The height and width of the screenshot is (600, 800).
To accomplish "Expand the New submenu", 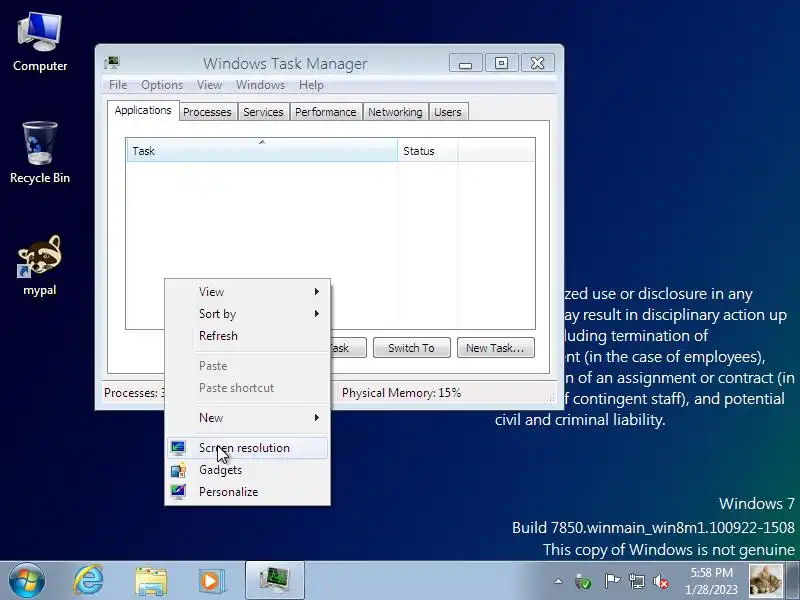I will 247,418.
